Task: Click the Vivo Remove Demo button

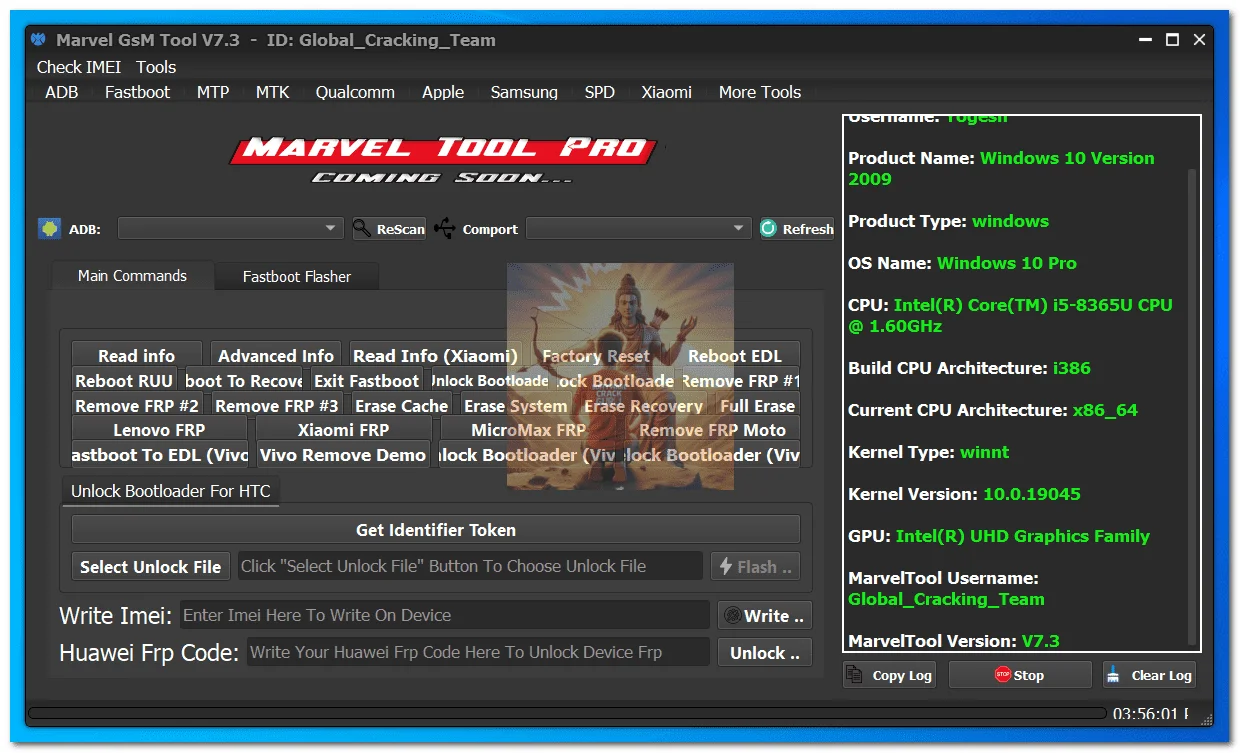Action: tap(343, 455)
